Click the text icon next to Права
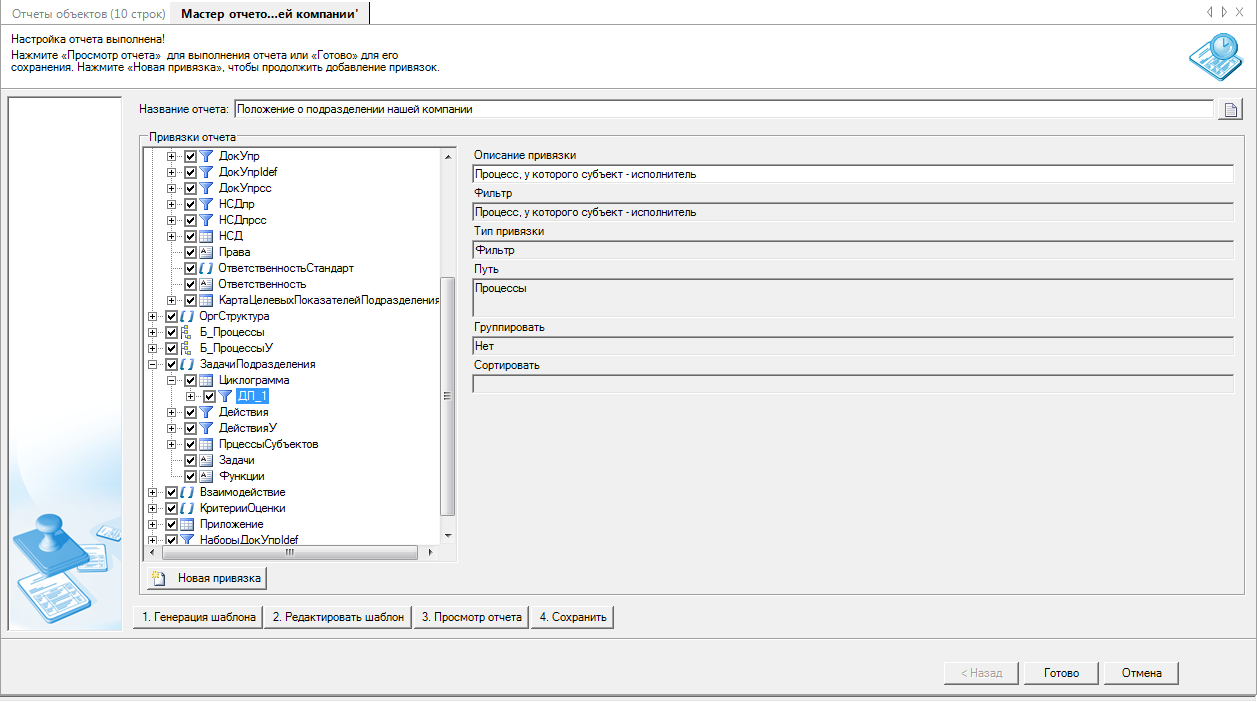 pos(206,252)
